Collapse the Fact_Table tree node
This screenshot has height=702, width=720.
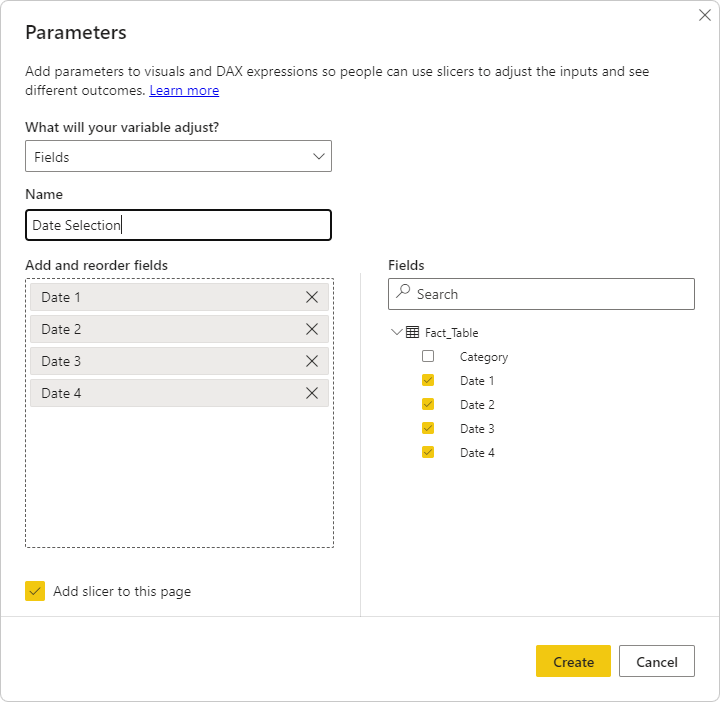(x=397, y=333)
